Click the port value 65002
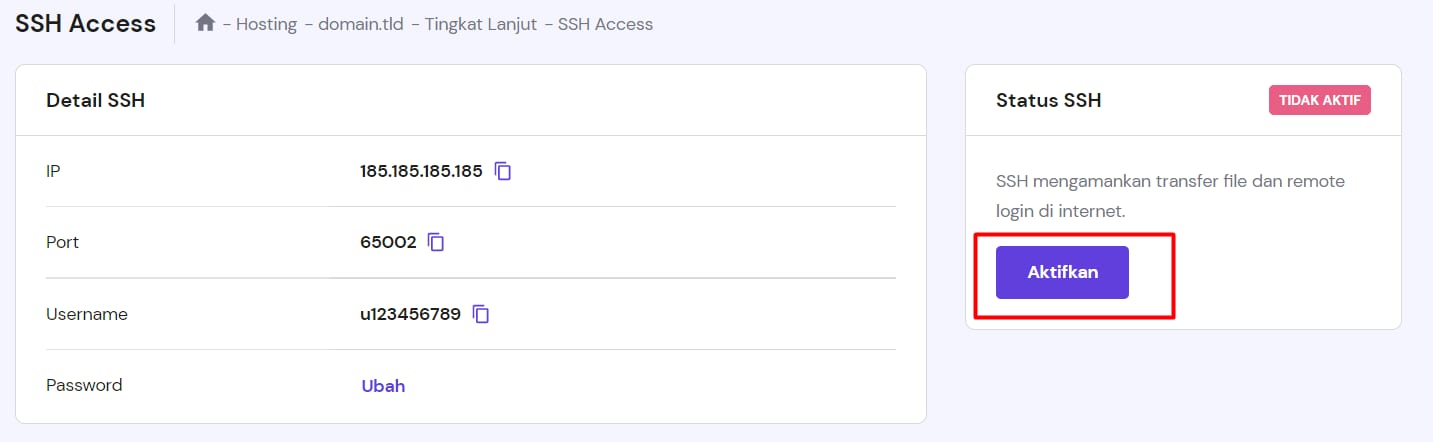1433x442 pixels. click(x=388, y=242)
